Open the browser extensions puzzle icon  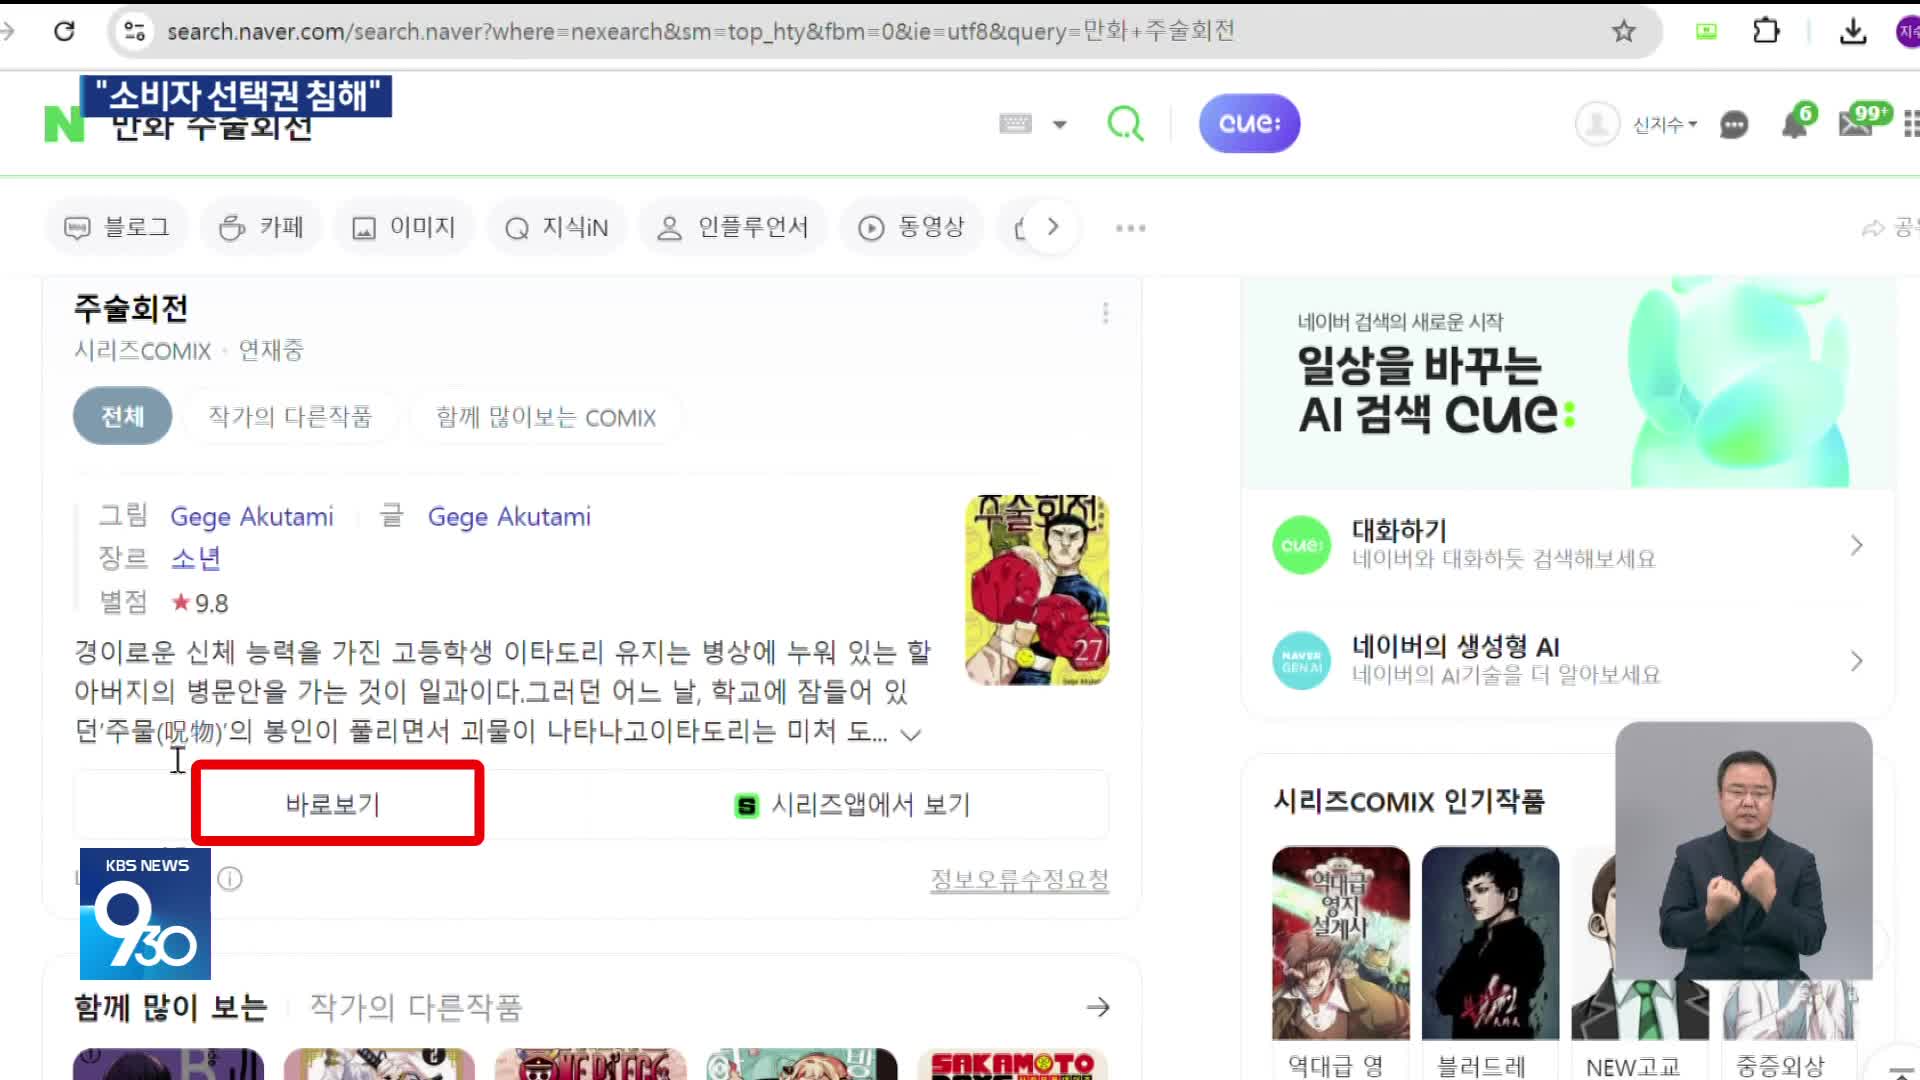pyautogui.click(x=1766, y=31)
